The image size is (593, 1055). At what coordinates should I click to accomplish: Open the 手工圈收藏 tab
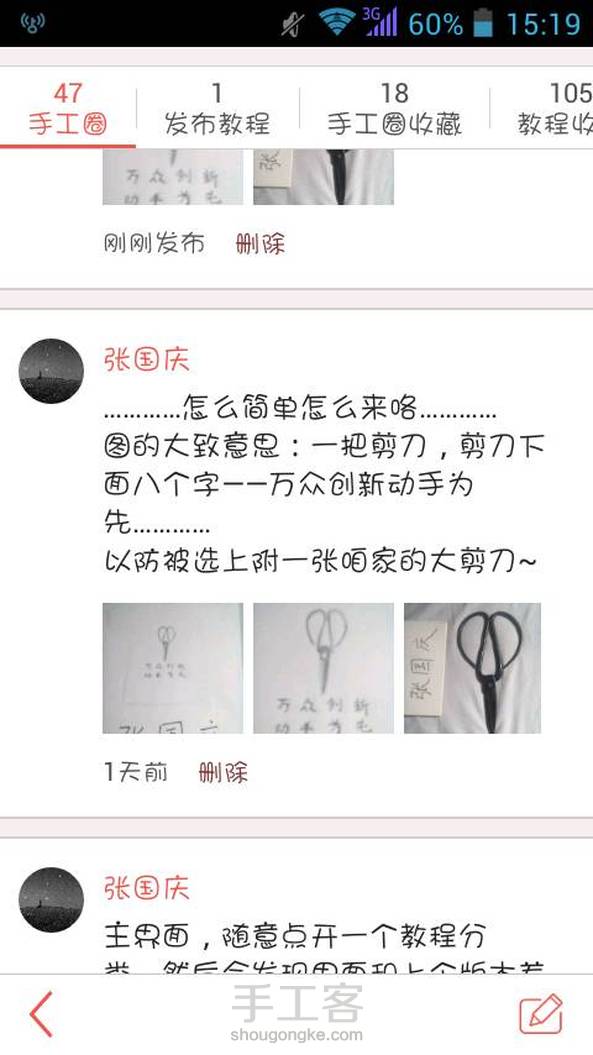click(x=394, y=108)
